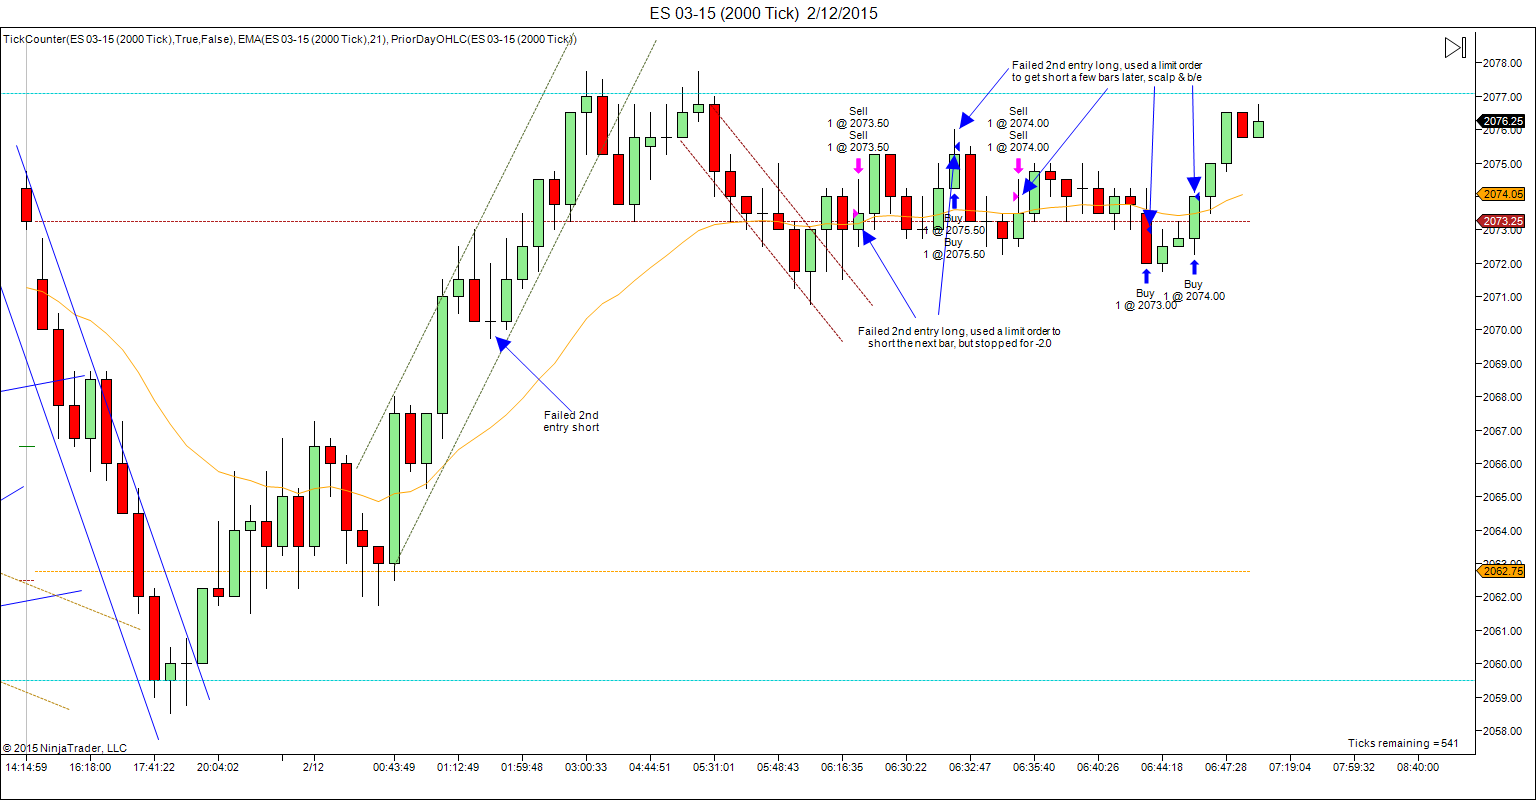1536x800 pixels.
Task: Click the blue buy arrow above the Buy 1 @ 2074.00 label
Action: pyautogui.click(x=1194, y=267)
